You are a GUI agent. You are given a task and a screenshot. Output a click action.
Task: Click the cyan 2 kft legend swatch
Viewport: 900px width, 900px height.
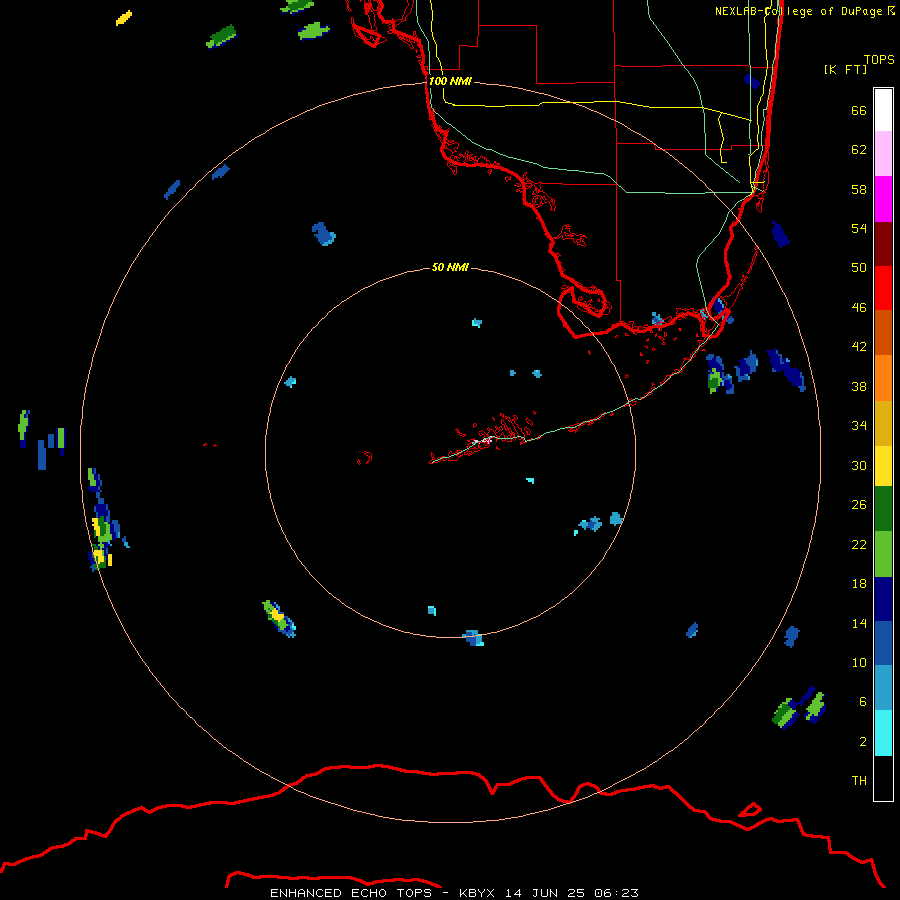[883, 733]
